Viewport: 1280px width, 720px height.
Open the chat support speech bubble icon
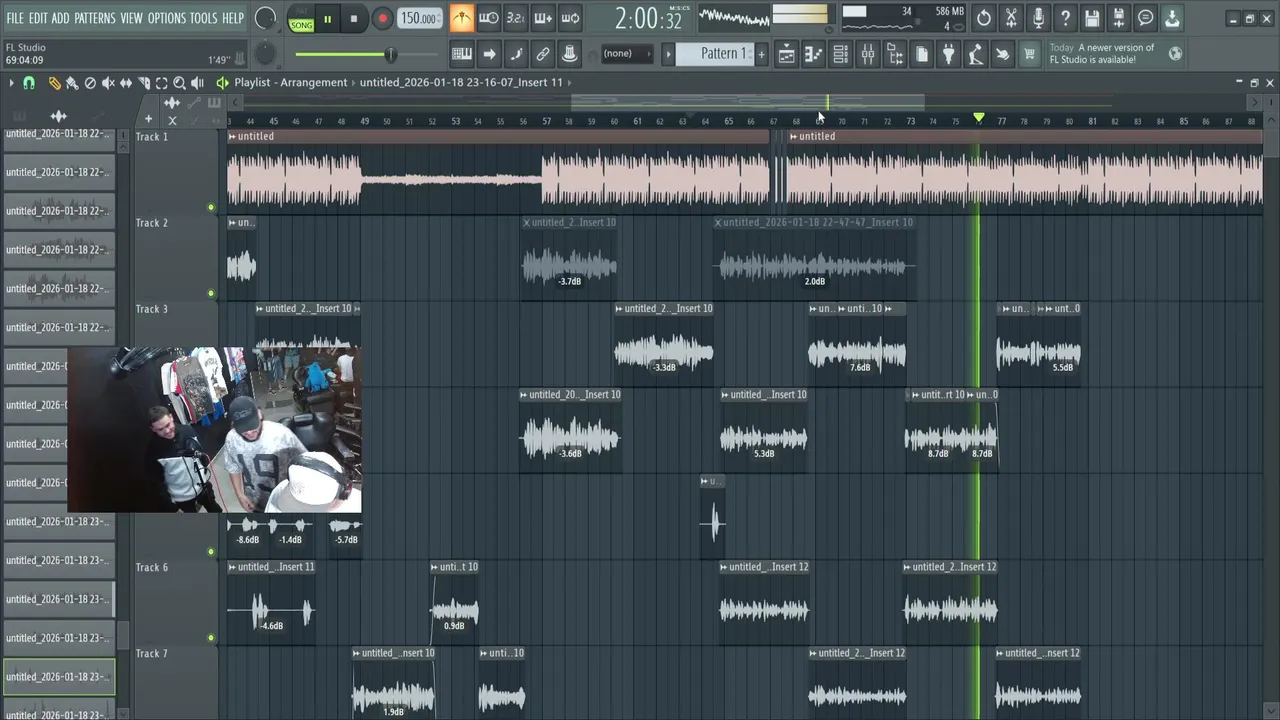coord(1146,18)
